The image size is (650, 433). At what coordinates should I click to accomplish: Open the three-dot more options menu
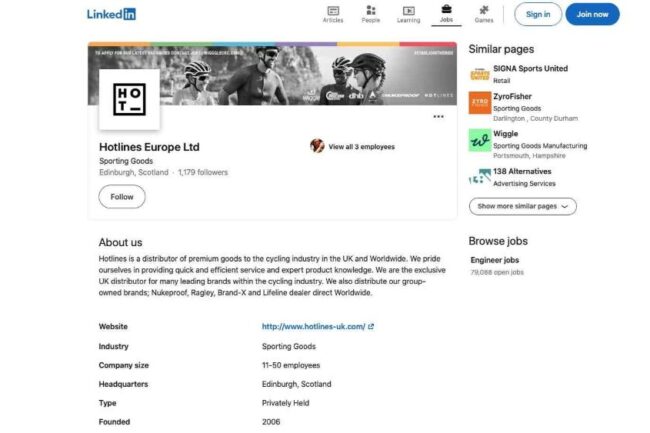pyautogui.click(x=438, y=117)
